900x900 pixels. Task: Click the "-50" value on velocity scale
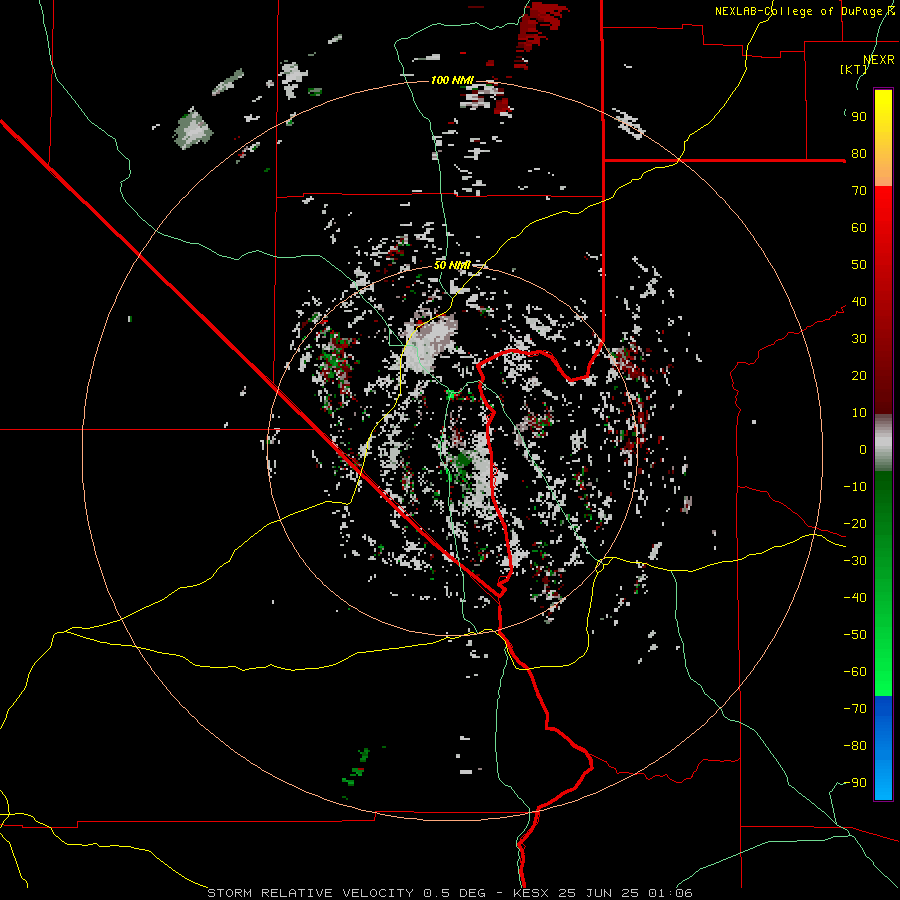pyautogui.click(x=855, y=635)
